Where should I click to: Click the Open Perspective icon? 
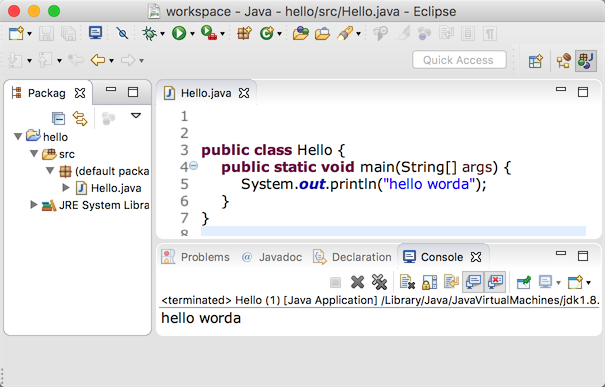(536, 61)
